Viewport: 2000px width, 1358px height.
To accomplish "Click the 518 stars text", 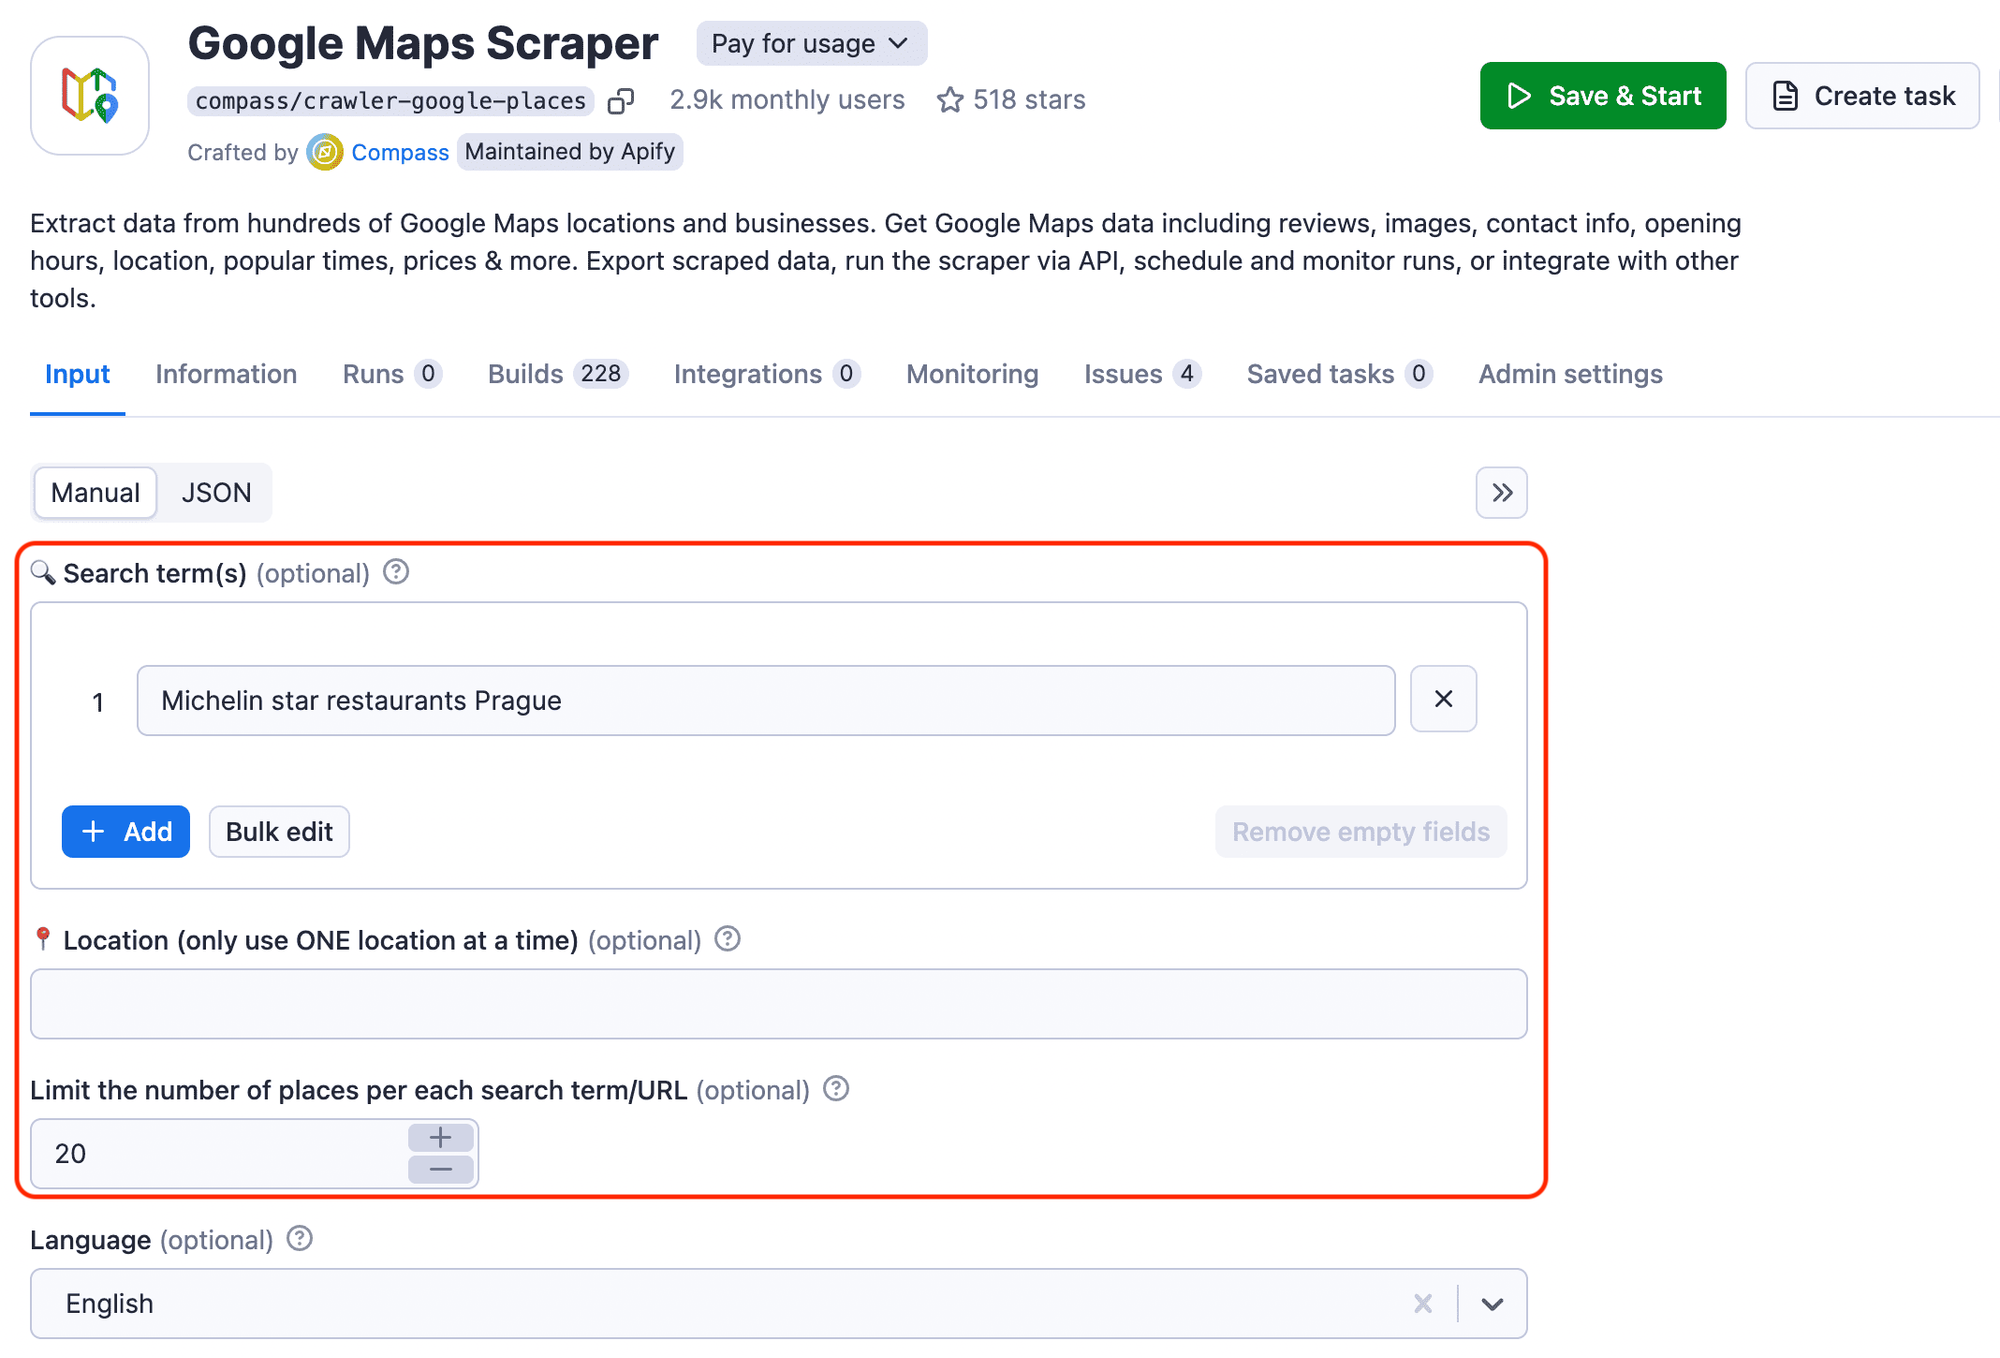I will 1029,100.
